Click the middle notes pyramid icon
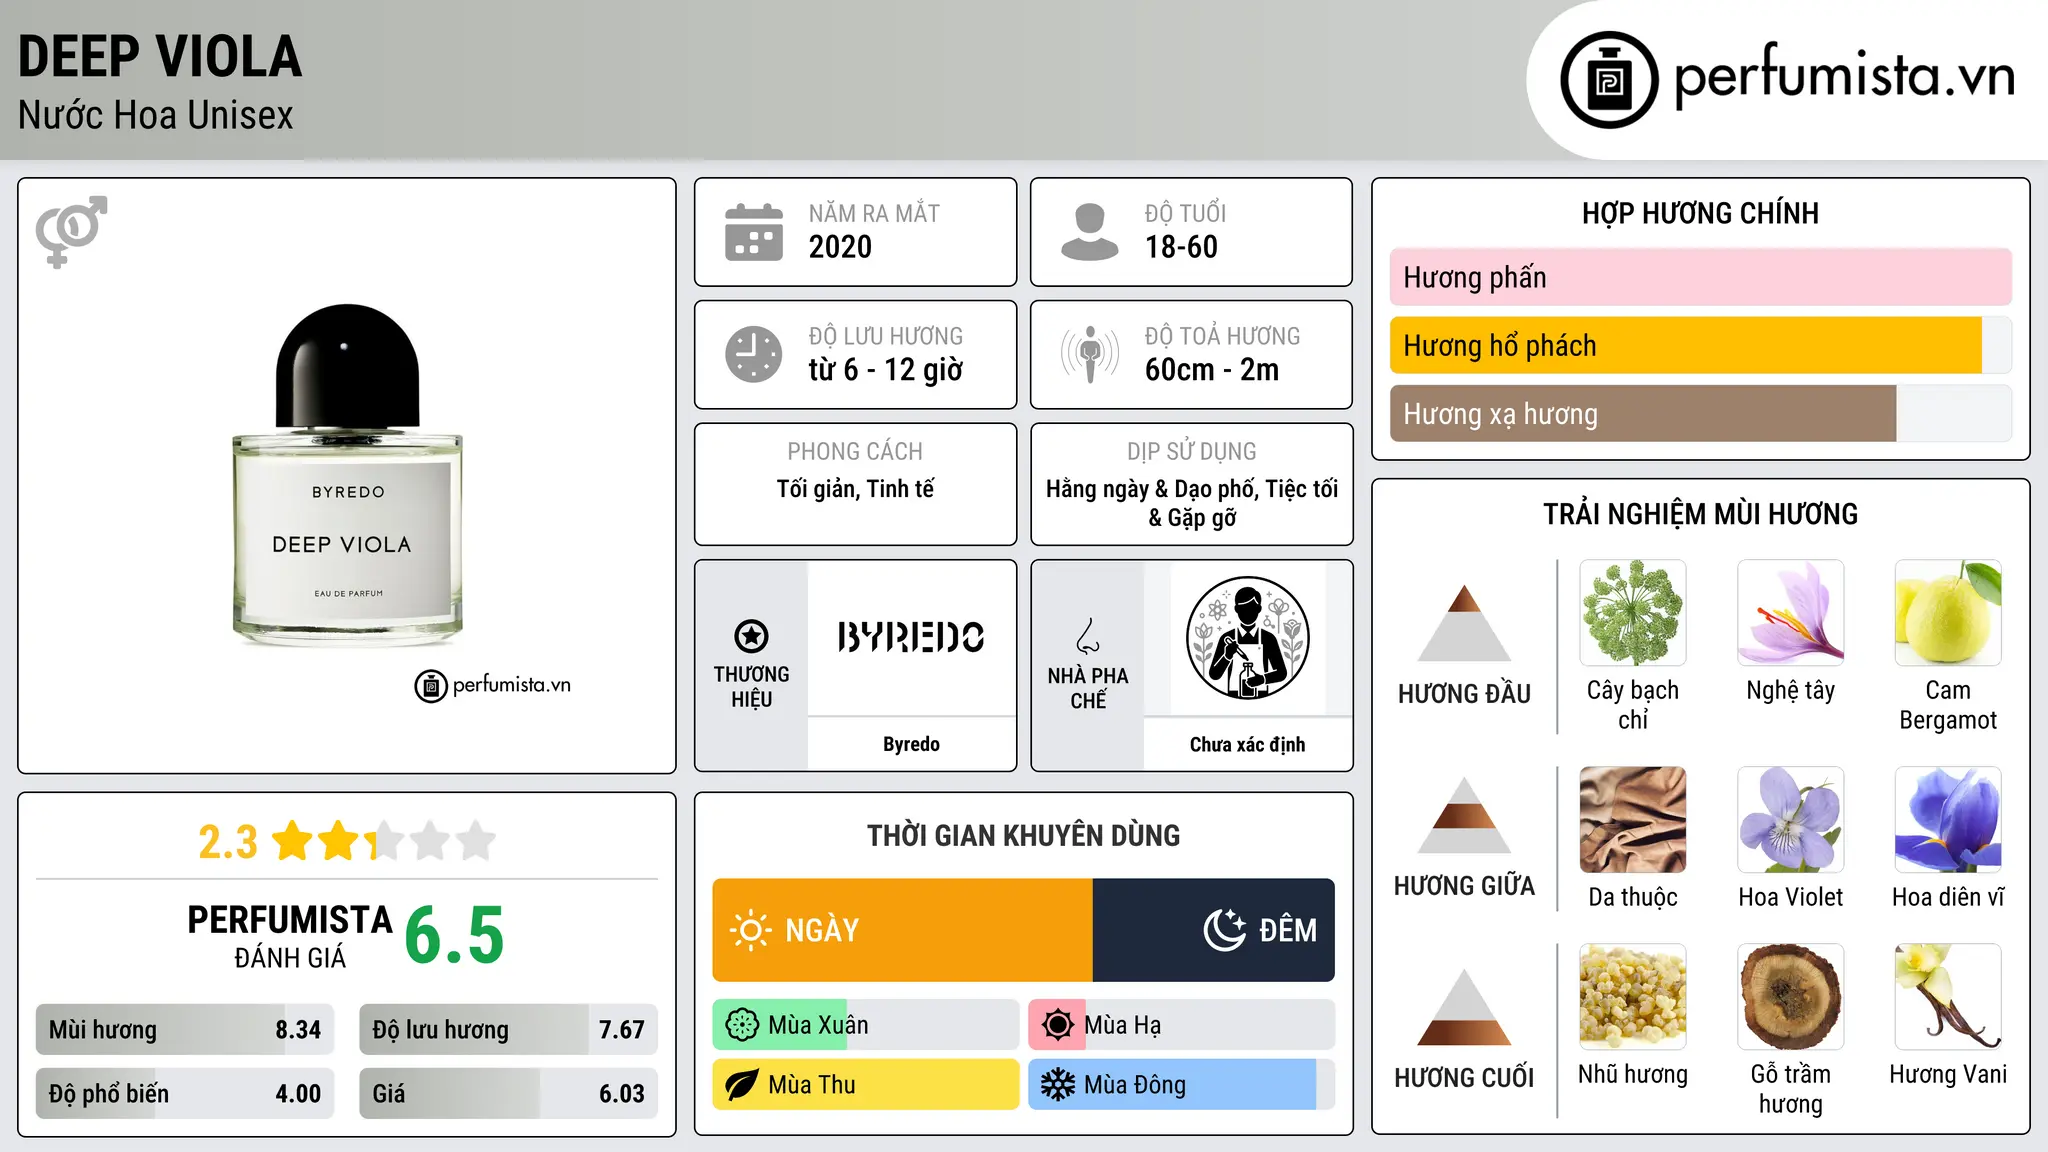The image size is (2048, 1152). click(x=1464, y=815)
